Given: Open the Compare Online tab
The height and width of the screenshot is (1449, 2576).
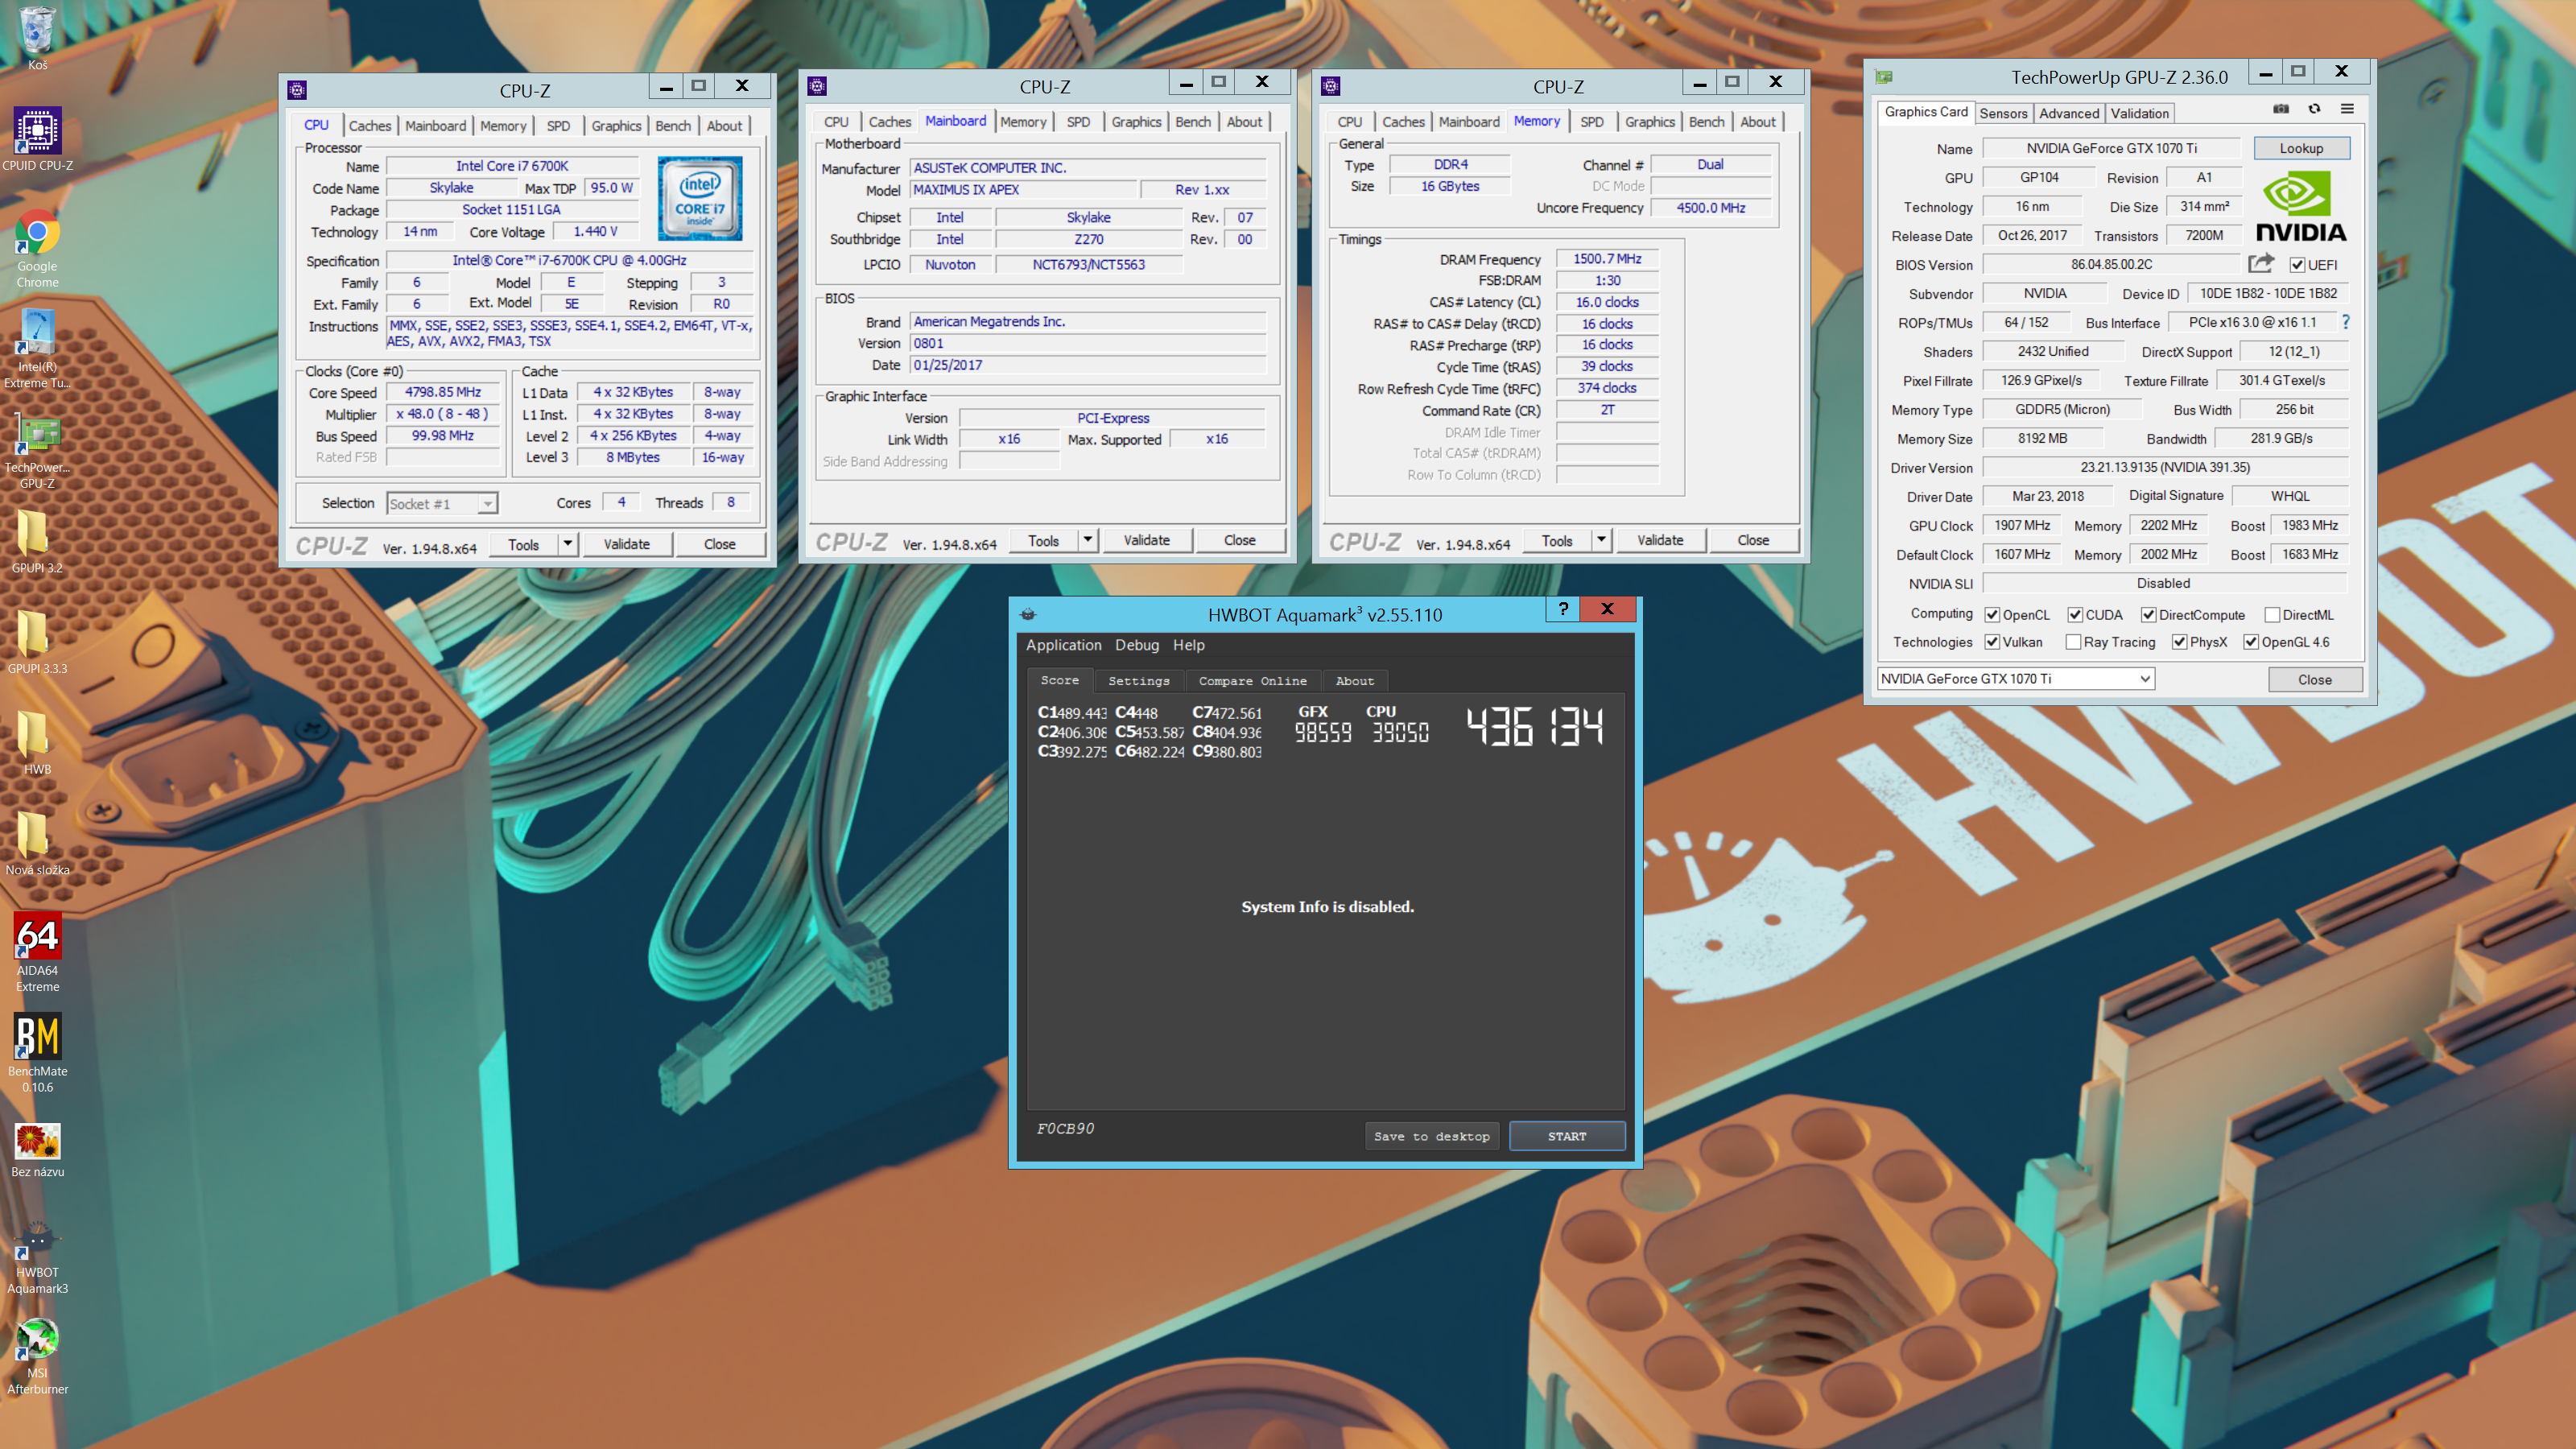Looking at the screenshot, I should pos(1252,681).
